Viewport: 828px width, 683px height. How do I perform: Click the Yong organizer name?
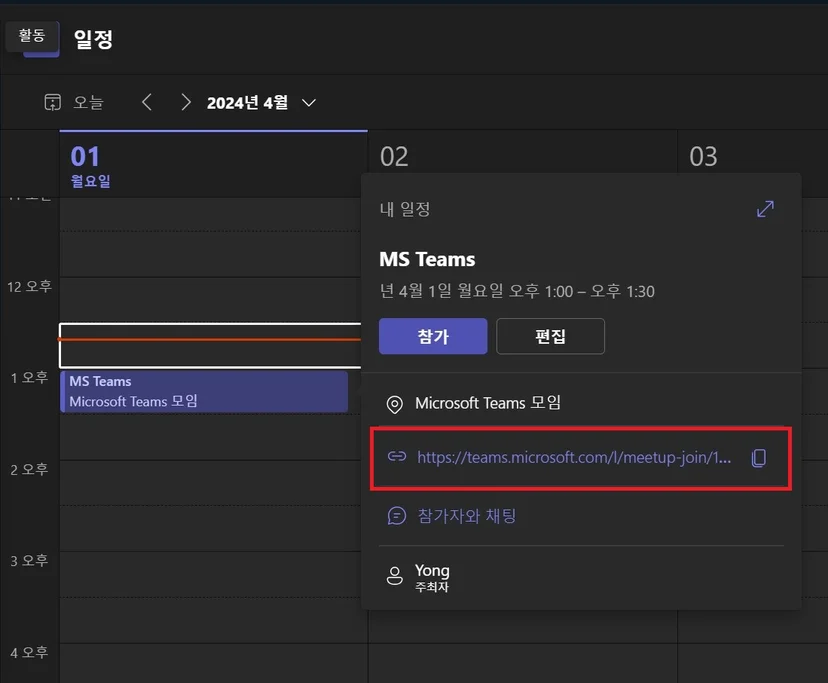(x=432, y=570)
